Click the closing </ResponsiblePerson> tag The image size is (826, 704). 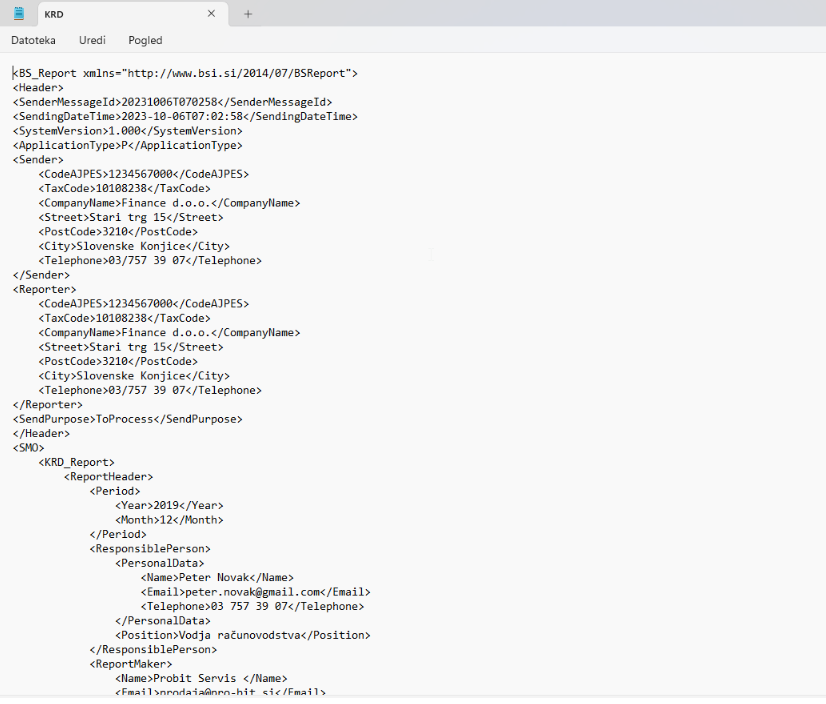coord(153,650)
